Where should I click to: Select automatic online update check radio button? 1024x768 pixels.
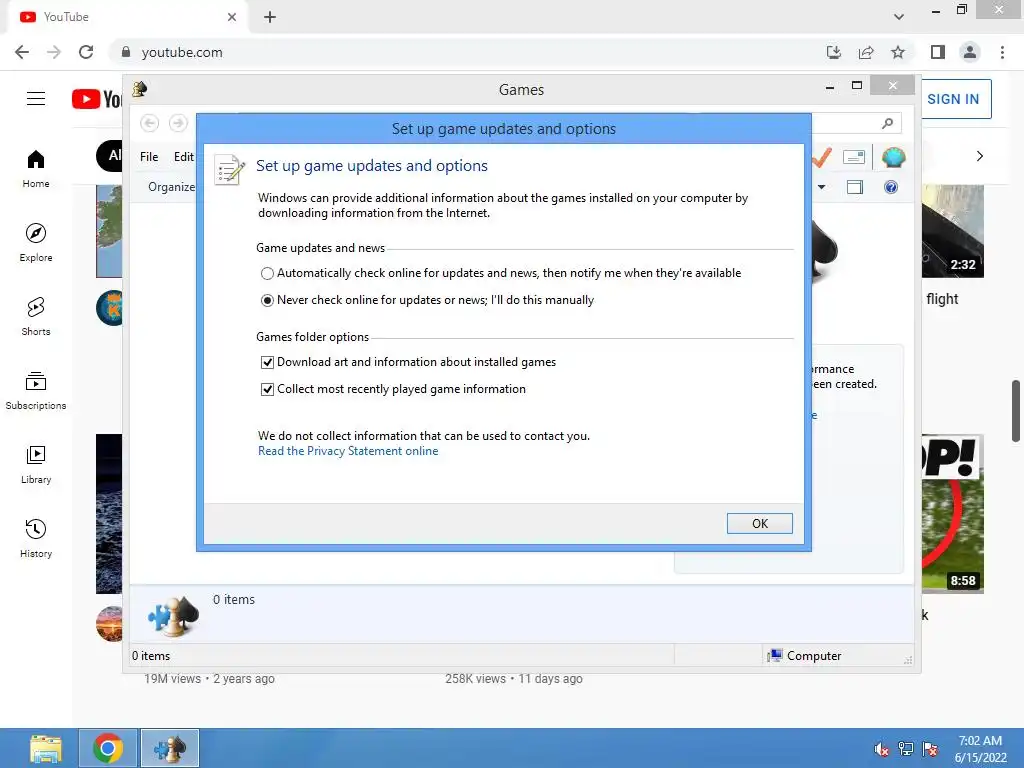(x=267, y=274)
